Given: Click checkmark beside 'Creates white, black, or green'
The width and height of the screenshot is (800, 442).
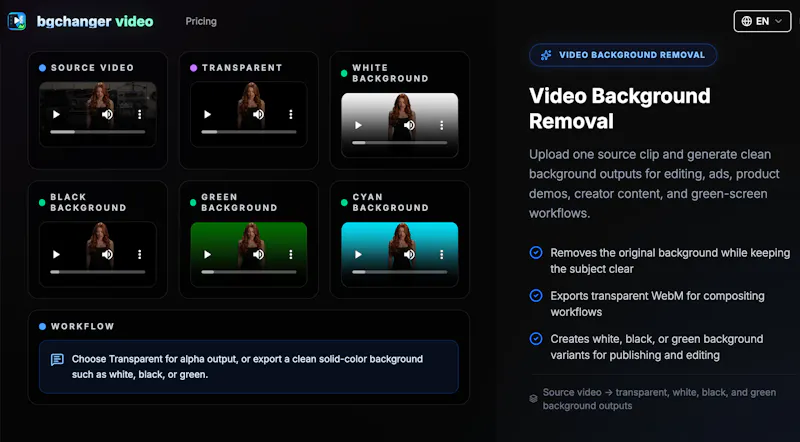Looking at the screenshot, I should (x=536, y=338).
